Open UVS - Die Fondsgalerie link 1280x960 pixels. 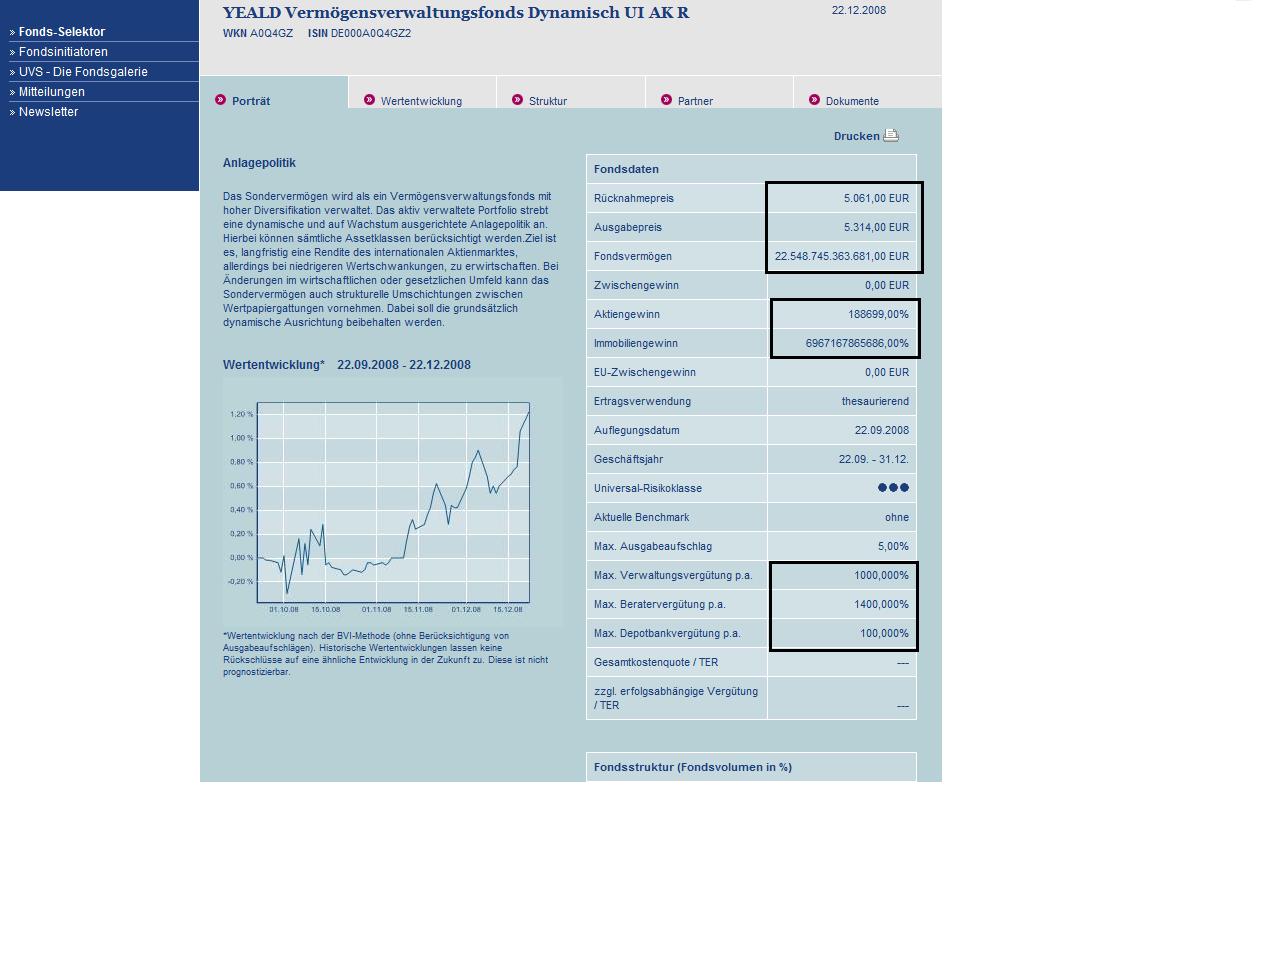[x=83, y=72]
